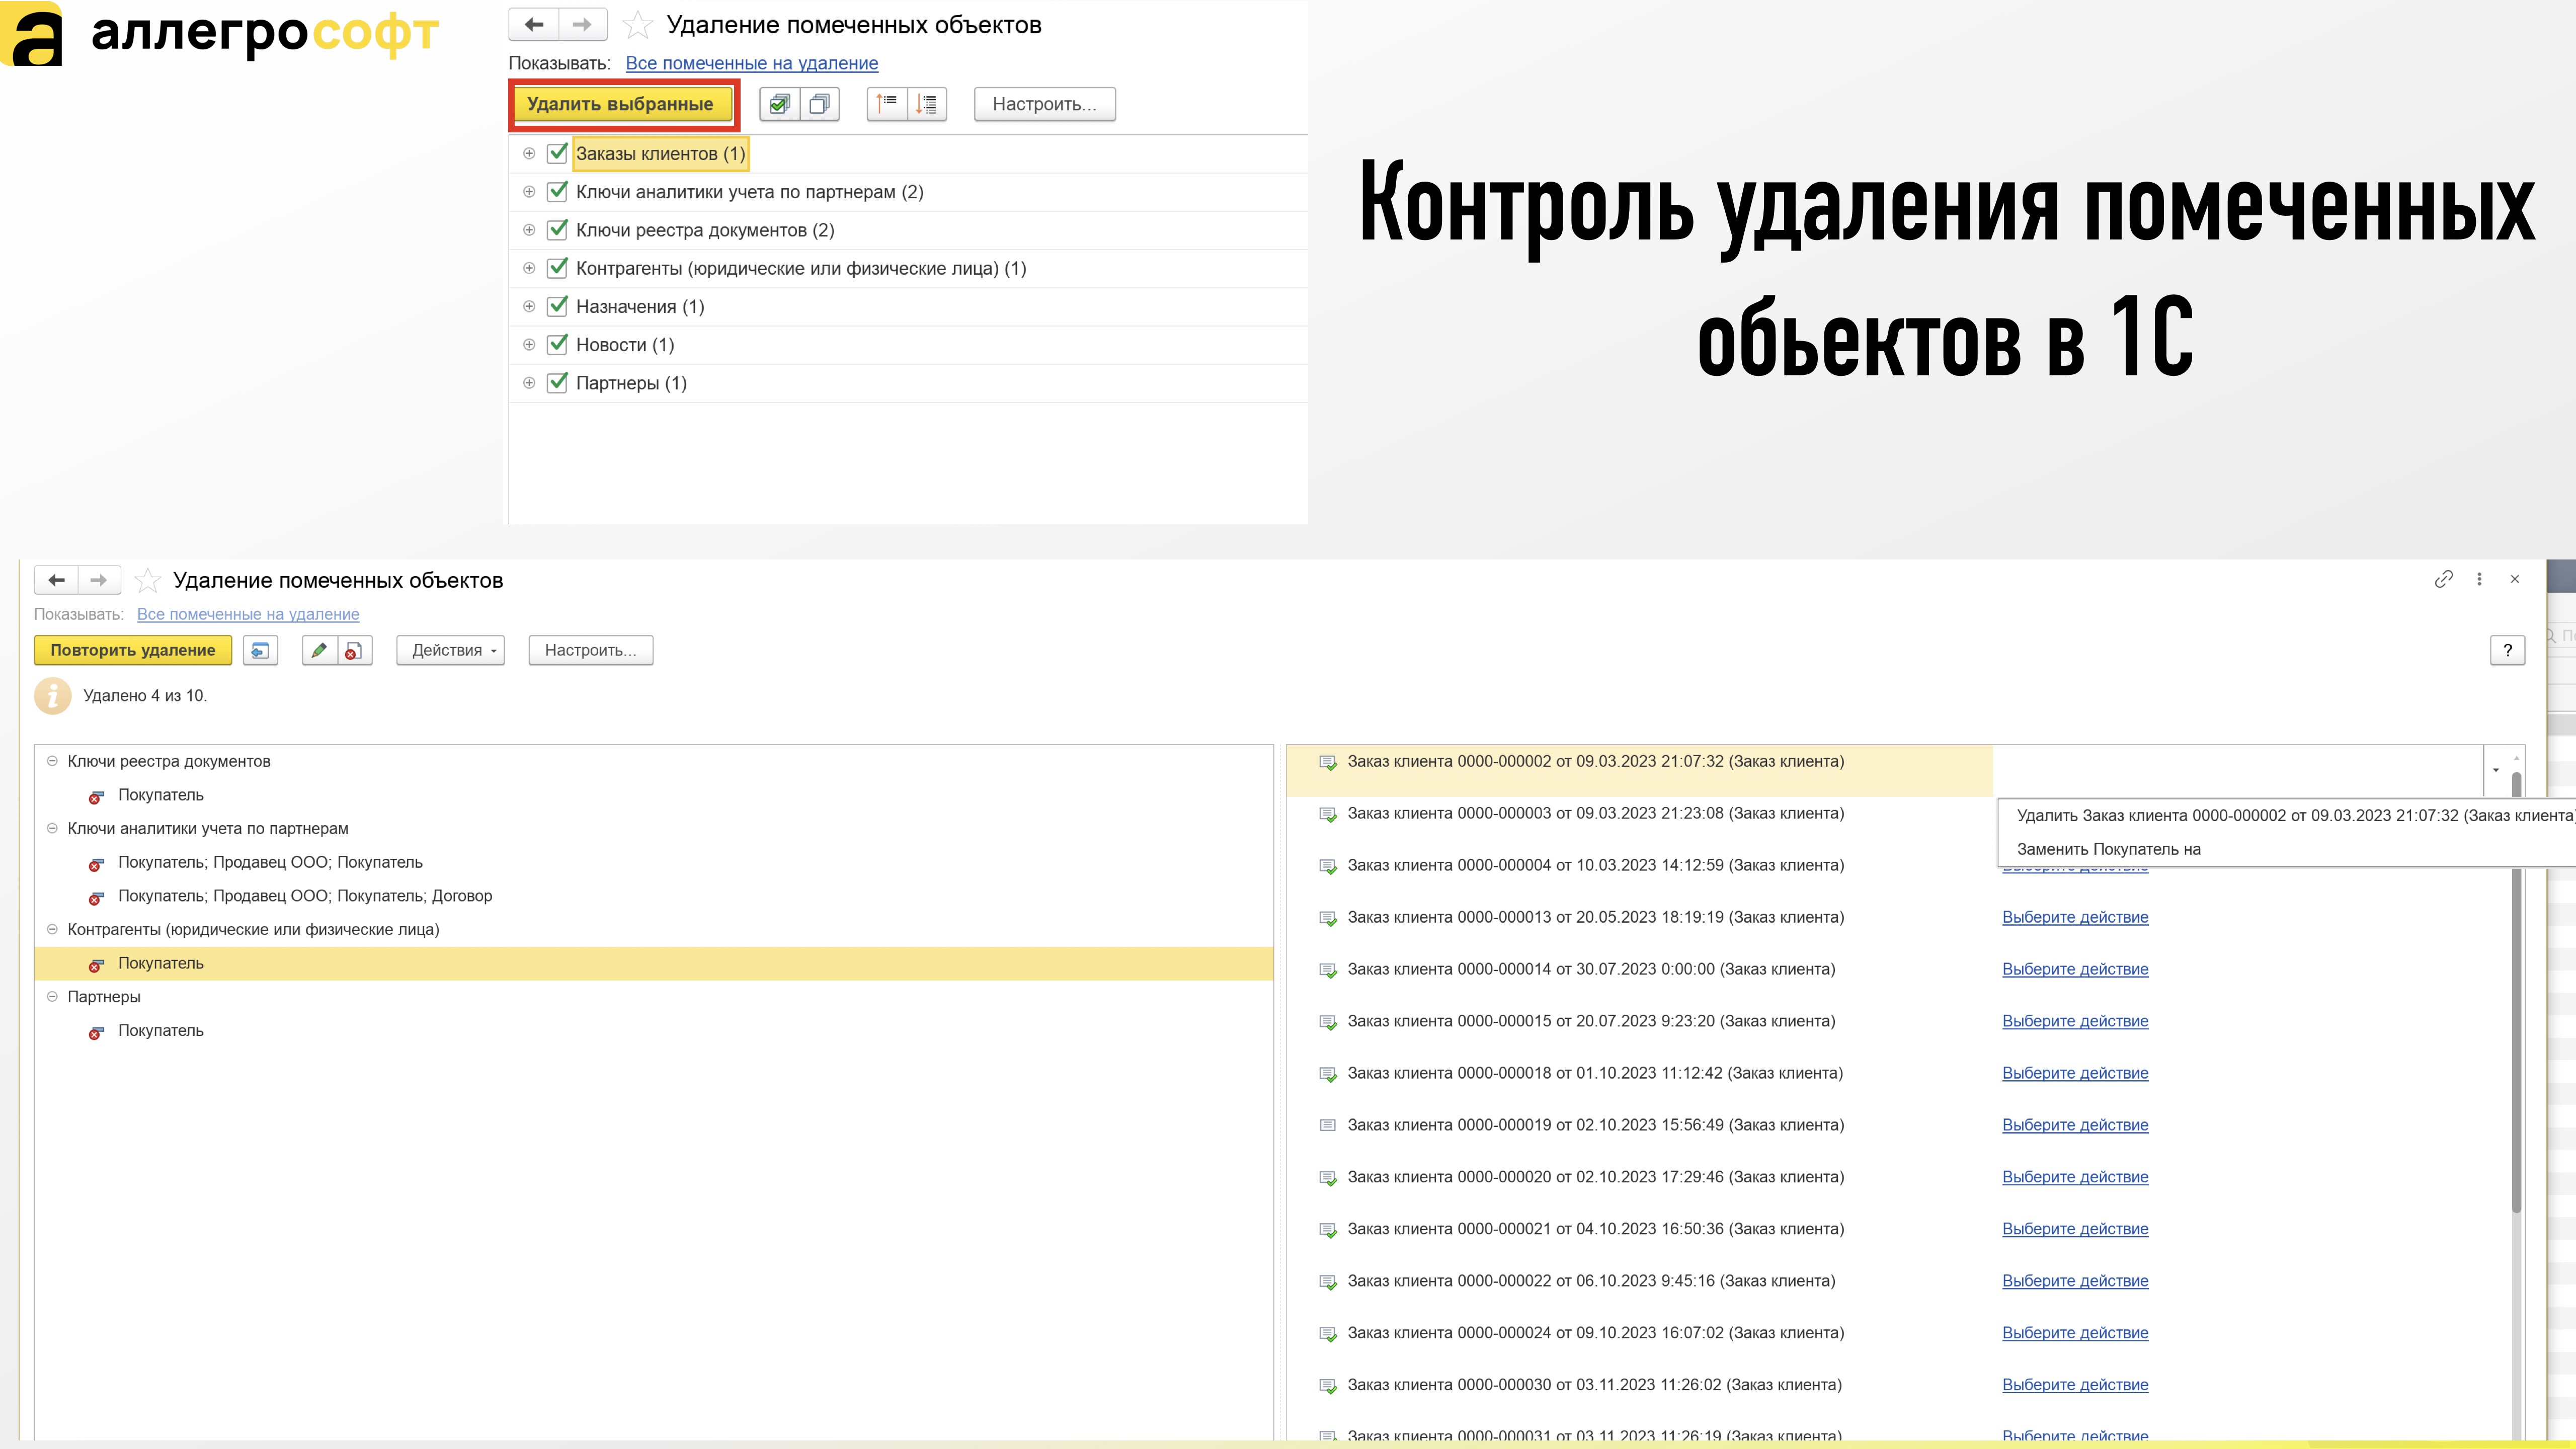Collapse all groups icon in top toolbar
The width and height of the screenshot is (2576, 1449).
887,104
